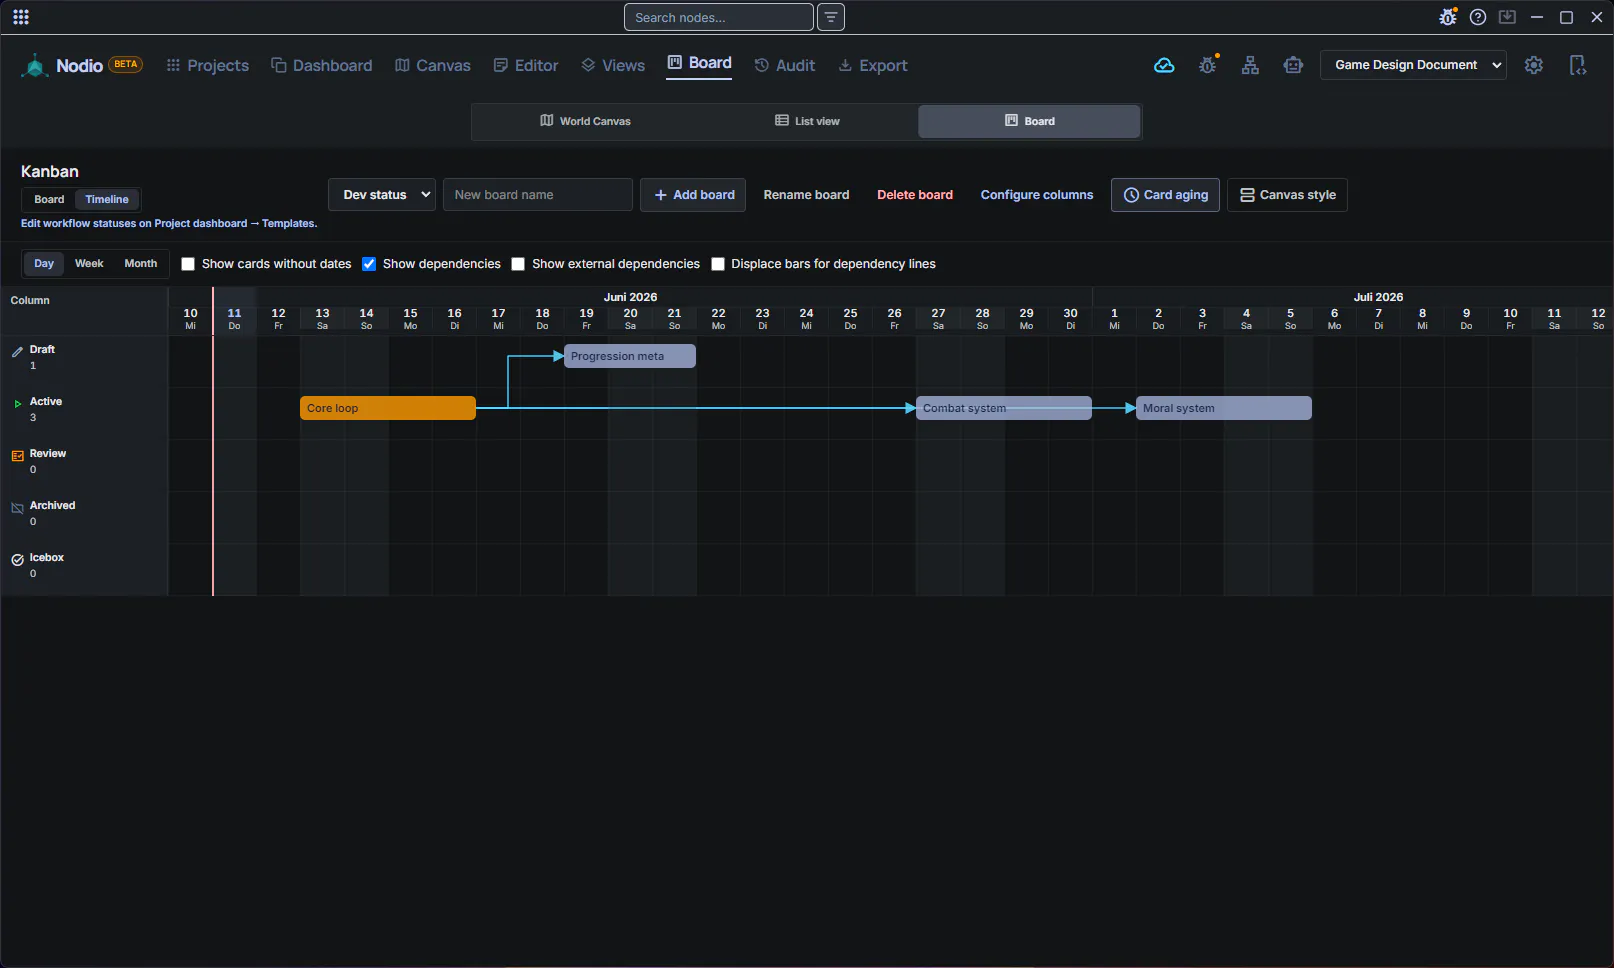Select the Kanban Timeline mode
1614x968 pixels.
tap(107, 199)
